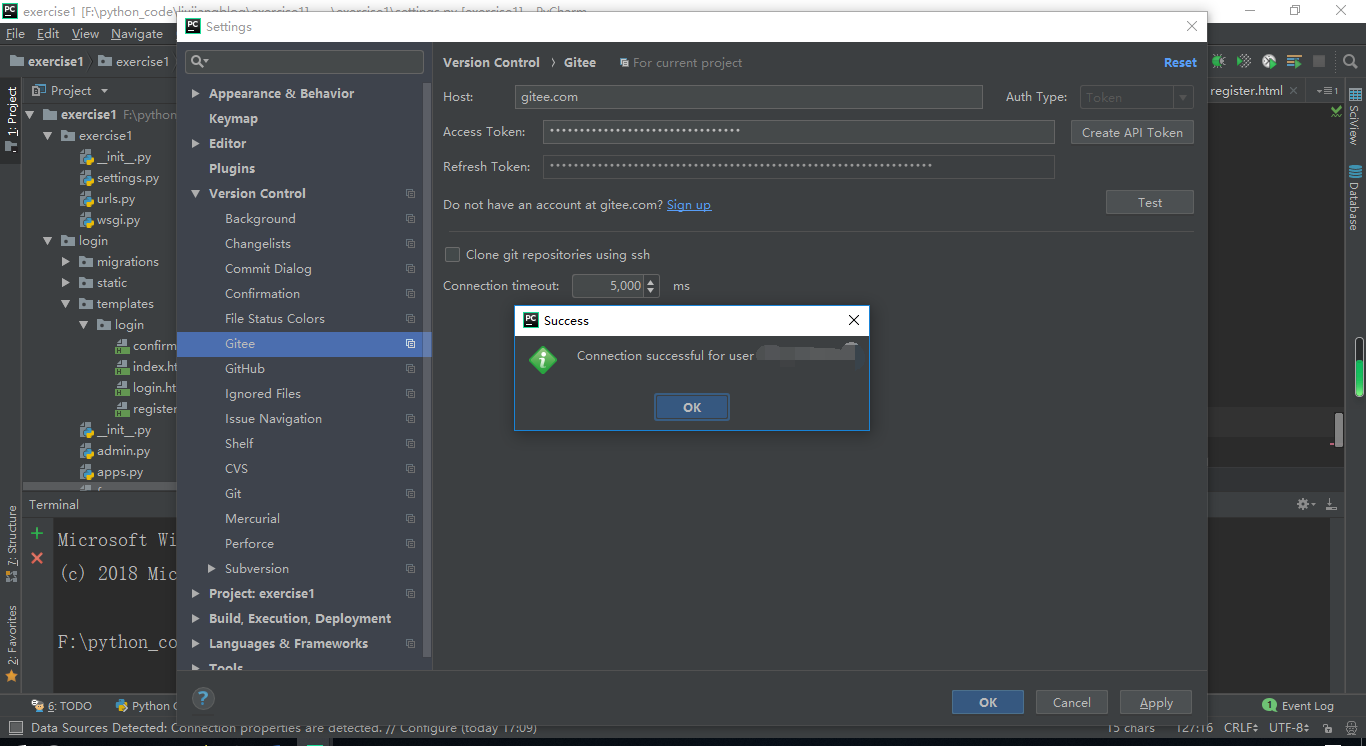
Task: Click the Sign up link
Action: pyautogui.click(x=689, y=205)
